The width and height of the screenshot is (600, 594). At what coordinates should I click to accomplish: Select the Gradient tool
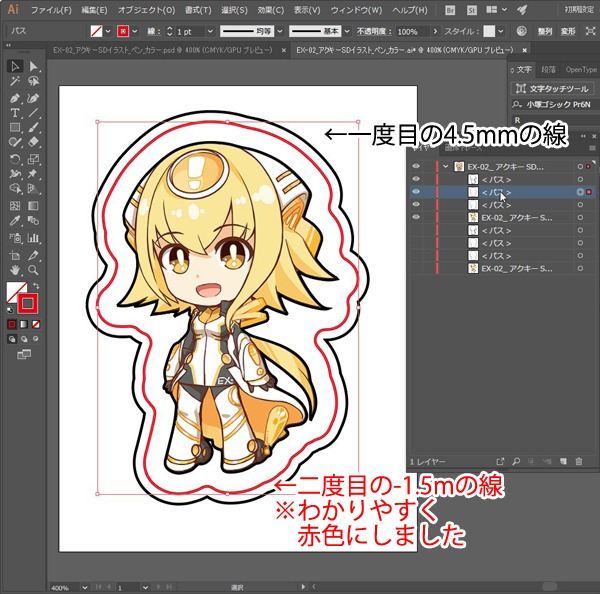pos(33,206)
